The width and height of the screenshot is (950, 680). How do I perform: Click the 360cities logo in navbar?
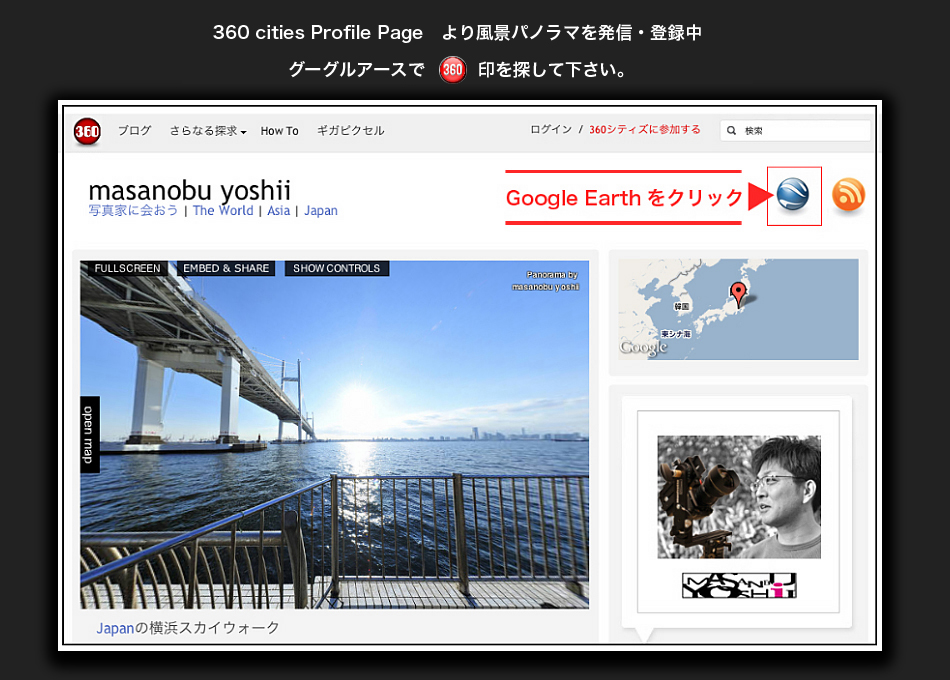(87, 132)
